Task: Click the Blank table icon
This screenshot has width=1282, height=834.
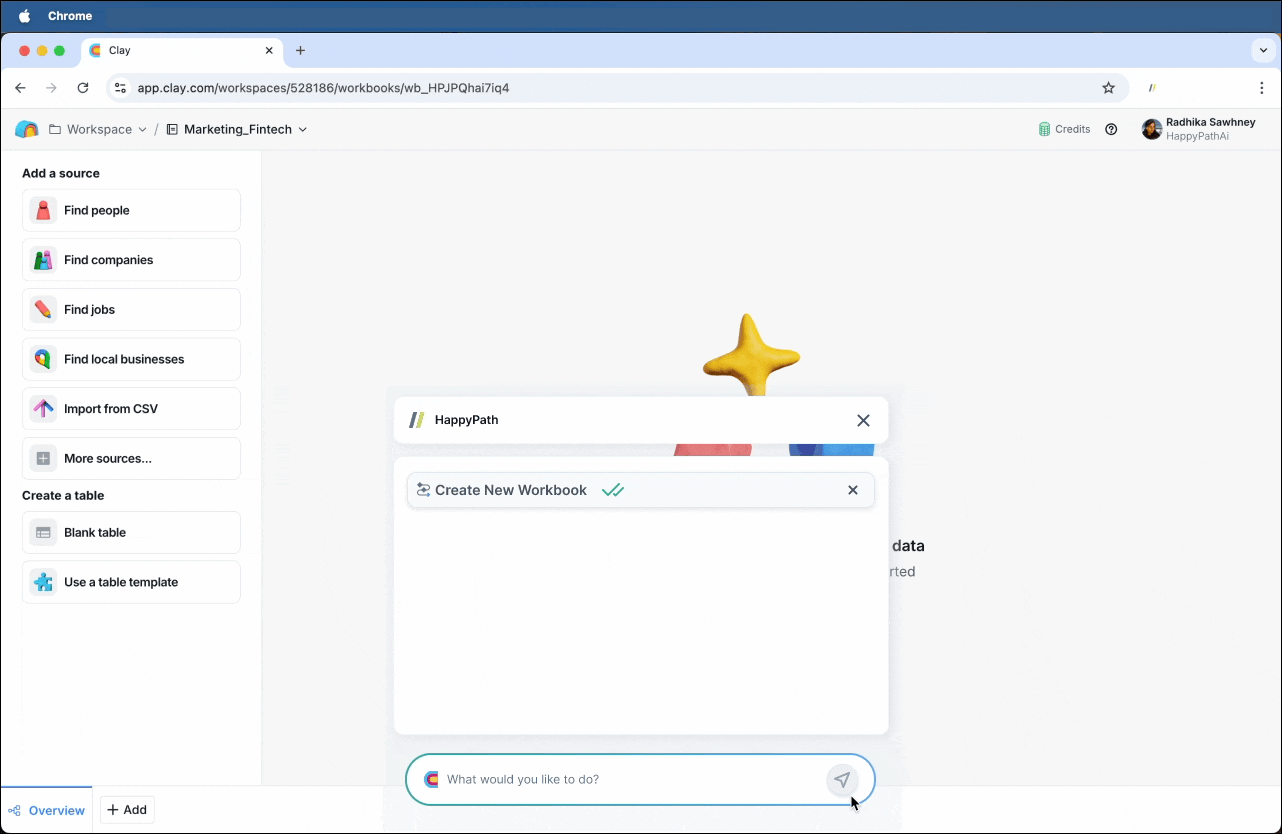Action: click(x=43, y=533)
